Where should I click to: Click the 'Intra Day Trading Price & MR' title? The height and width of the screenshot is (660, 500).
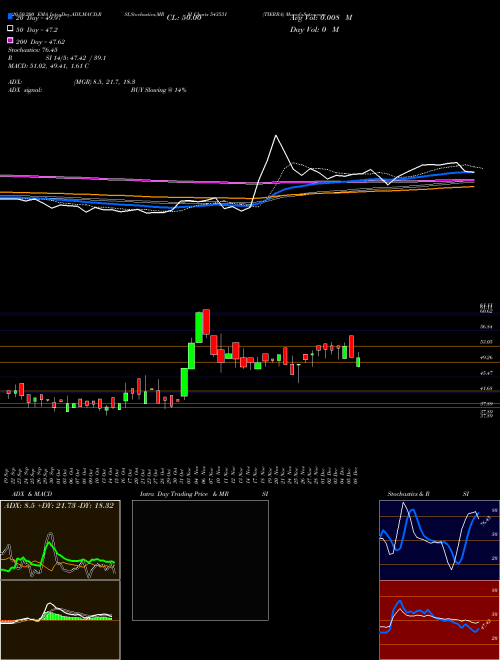click(x=184, y=494)
